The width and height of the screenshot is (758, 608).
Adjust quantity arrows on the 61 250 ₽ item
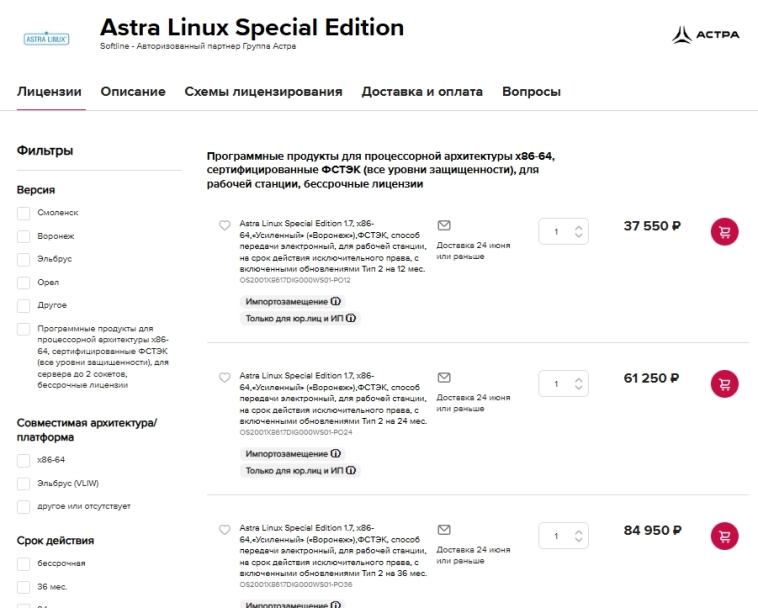(576, 383)
